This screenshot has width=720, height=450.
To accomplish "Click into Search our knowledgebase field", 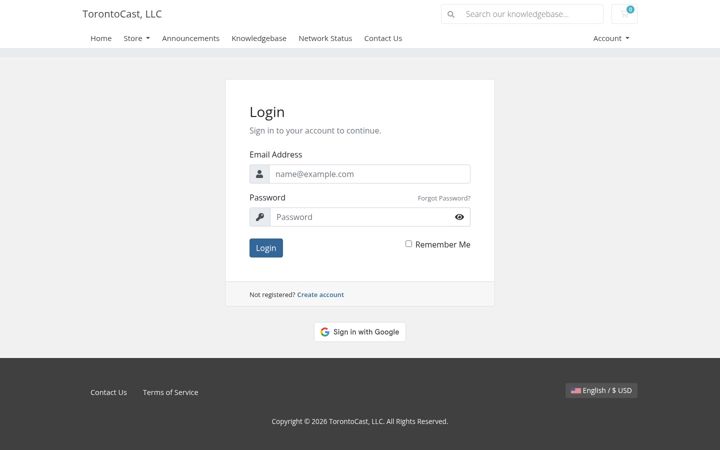I will point(532,14).
